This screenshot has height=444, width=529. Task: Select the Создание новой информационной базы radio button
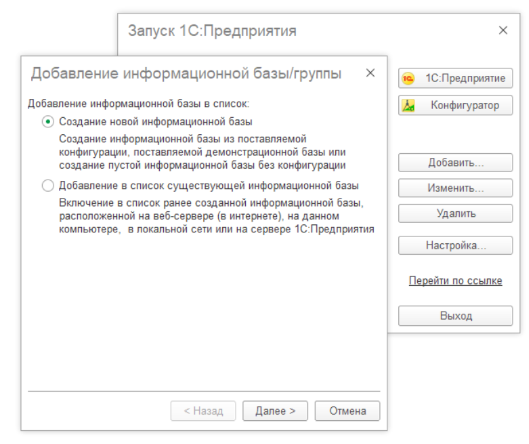click(48, 121)
